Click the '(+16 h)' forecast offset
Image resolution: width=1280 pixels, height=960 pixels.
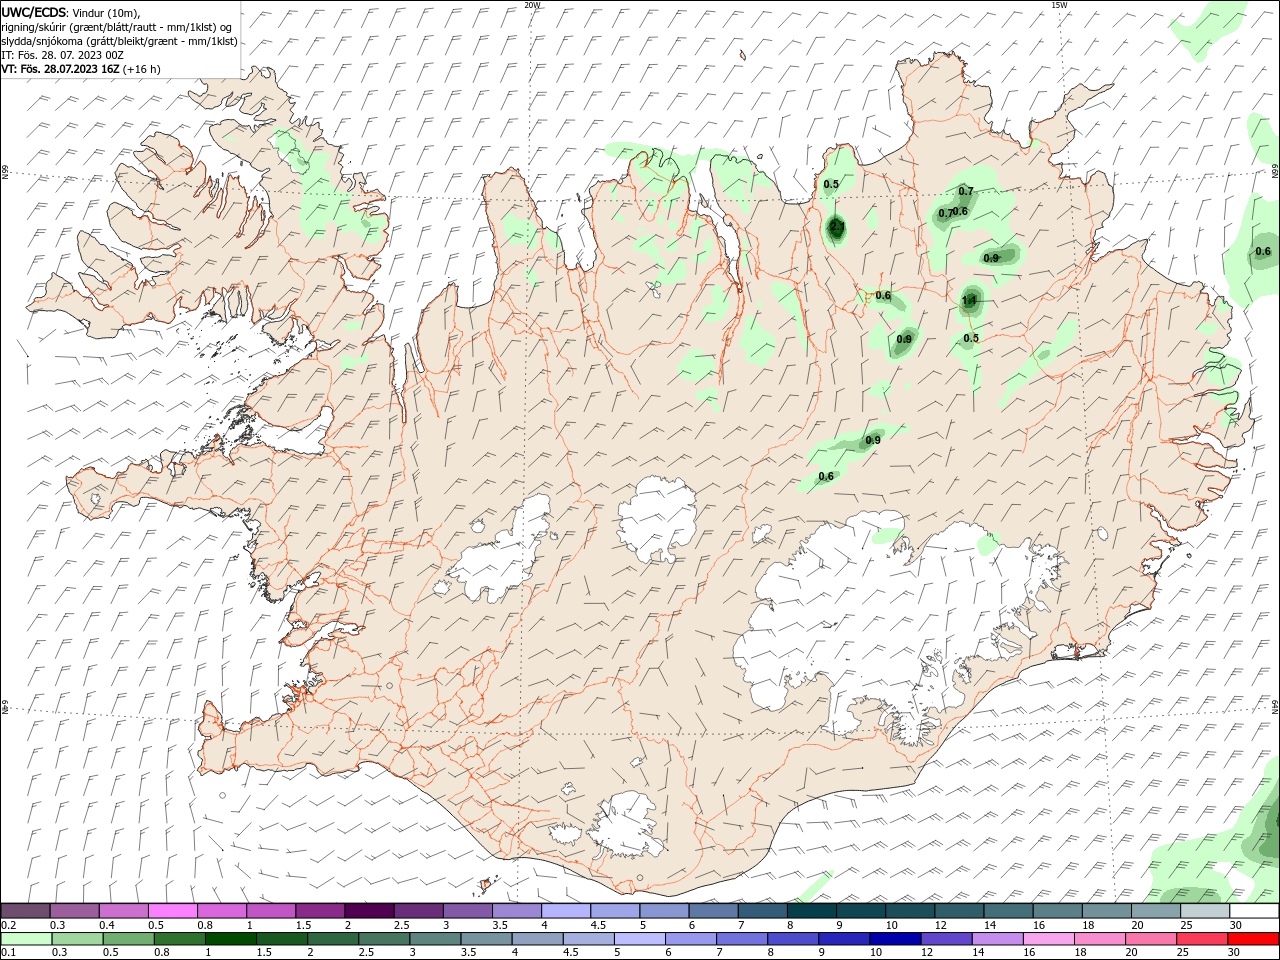pos(142,69)
